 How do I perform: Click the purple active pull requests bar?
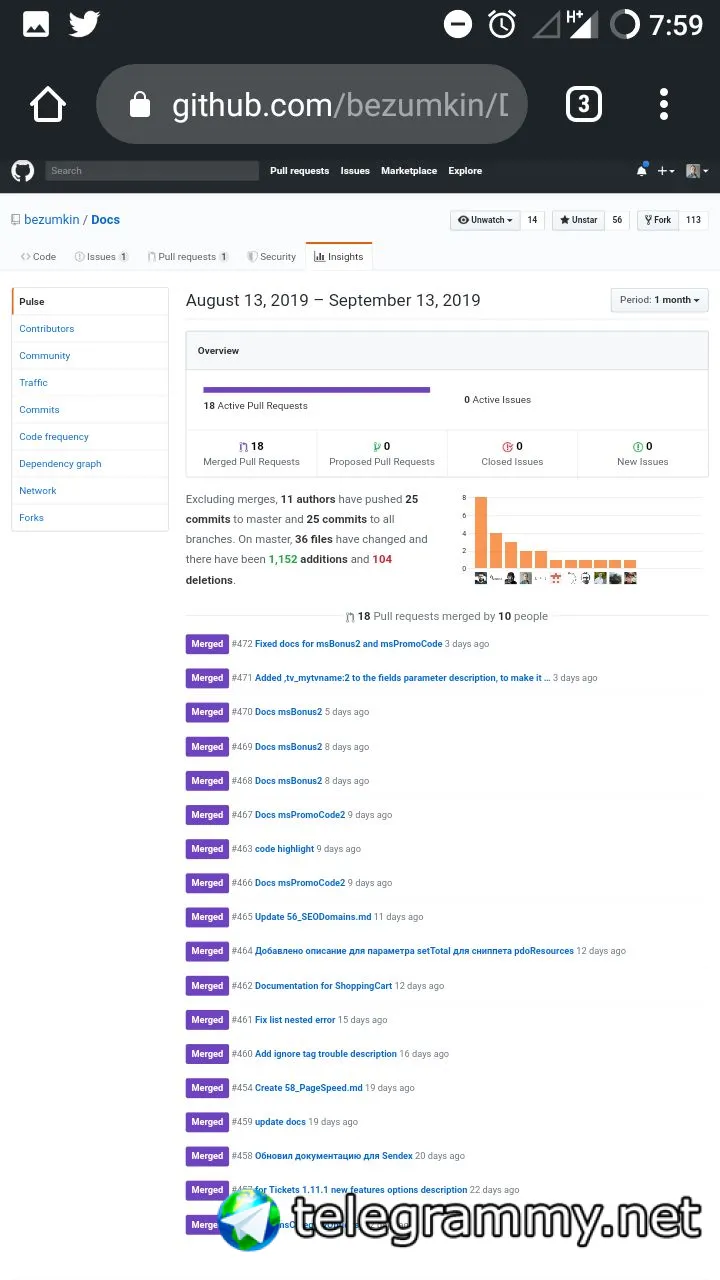(x=317, y=390)
